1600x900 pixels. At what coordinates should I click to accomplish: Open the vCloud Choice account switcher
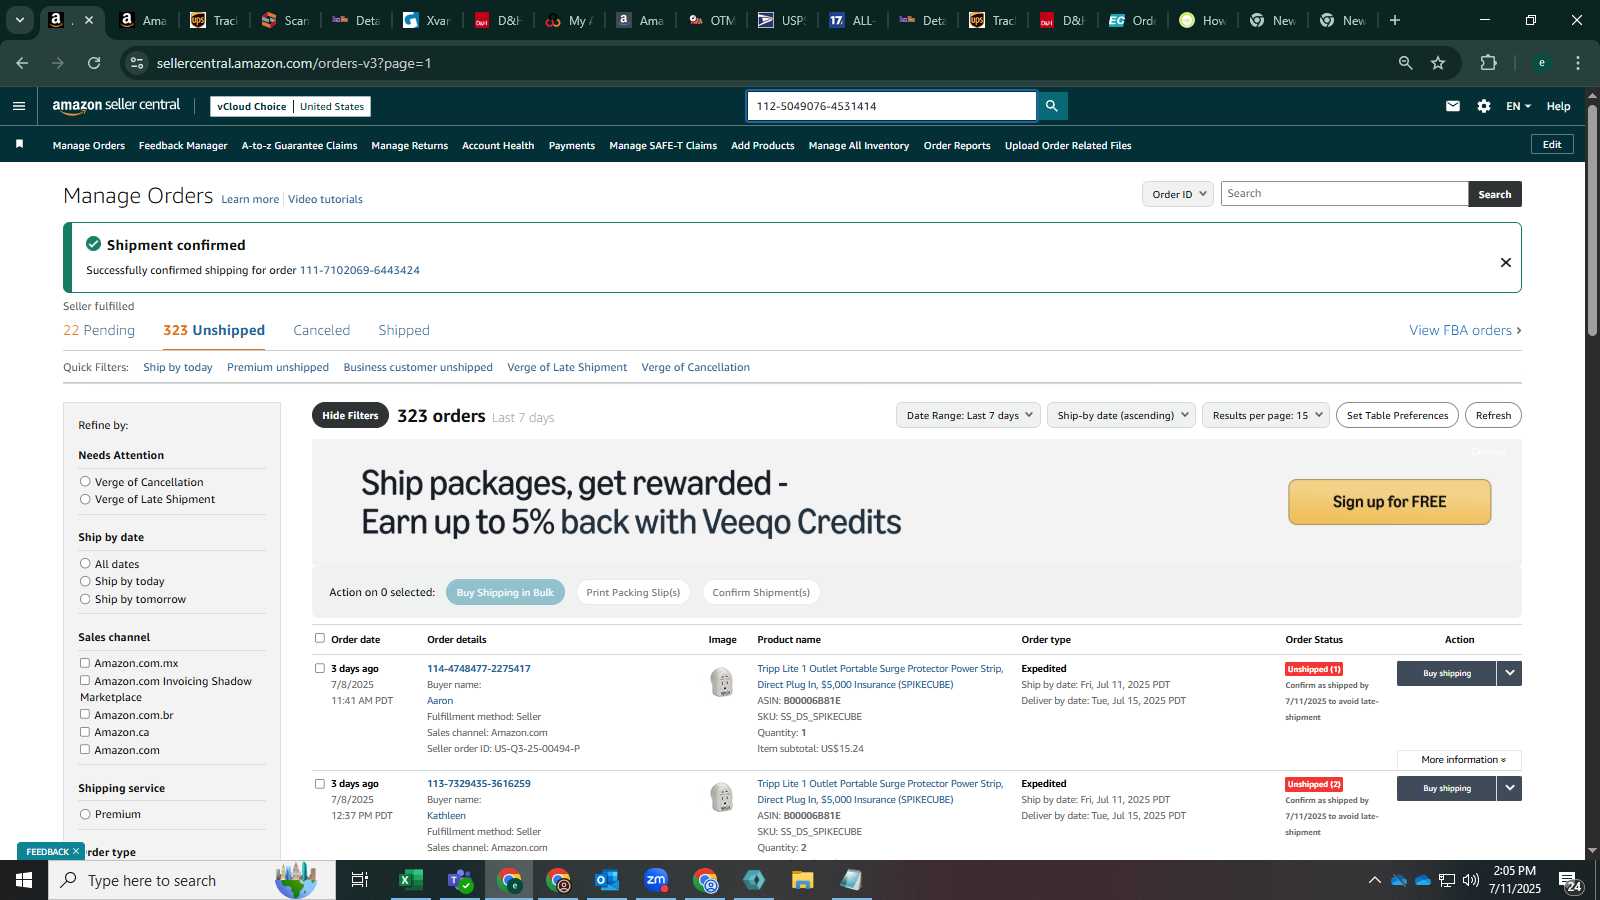290,106
